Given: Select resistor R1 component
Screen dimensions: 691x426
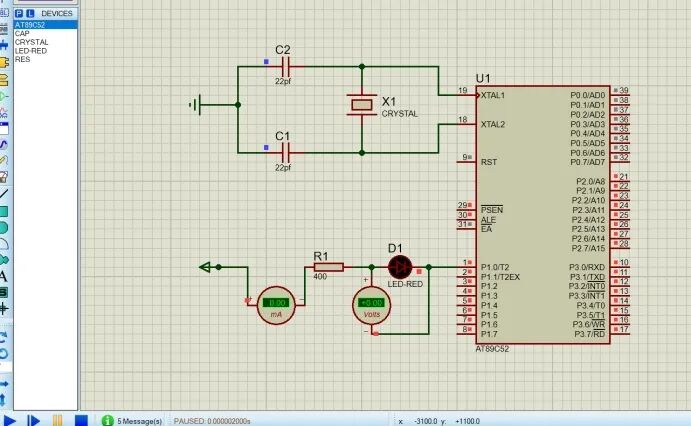Looking at the screenshot, I should point(329,267).
